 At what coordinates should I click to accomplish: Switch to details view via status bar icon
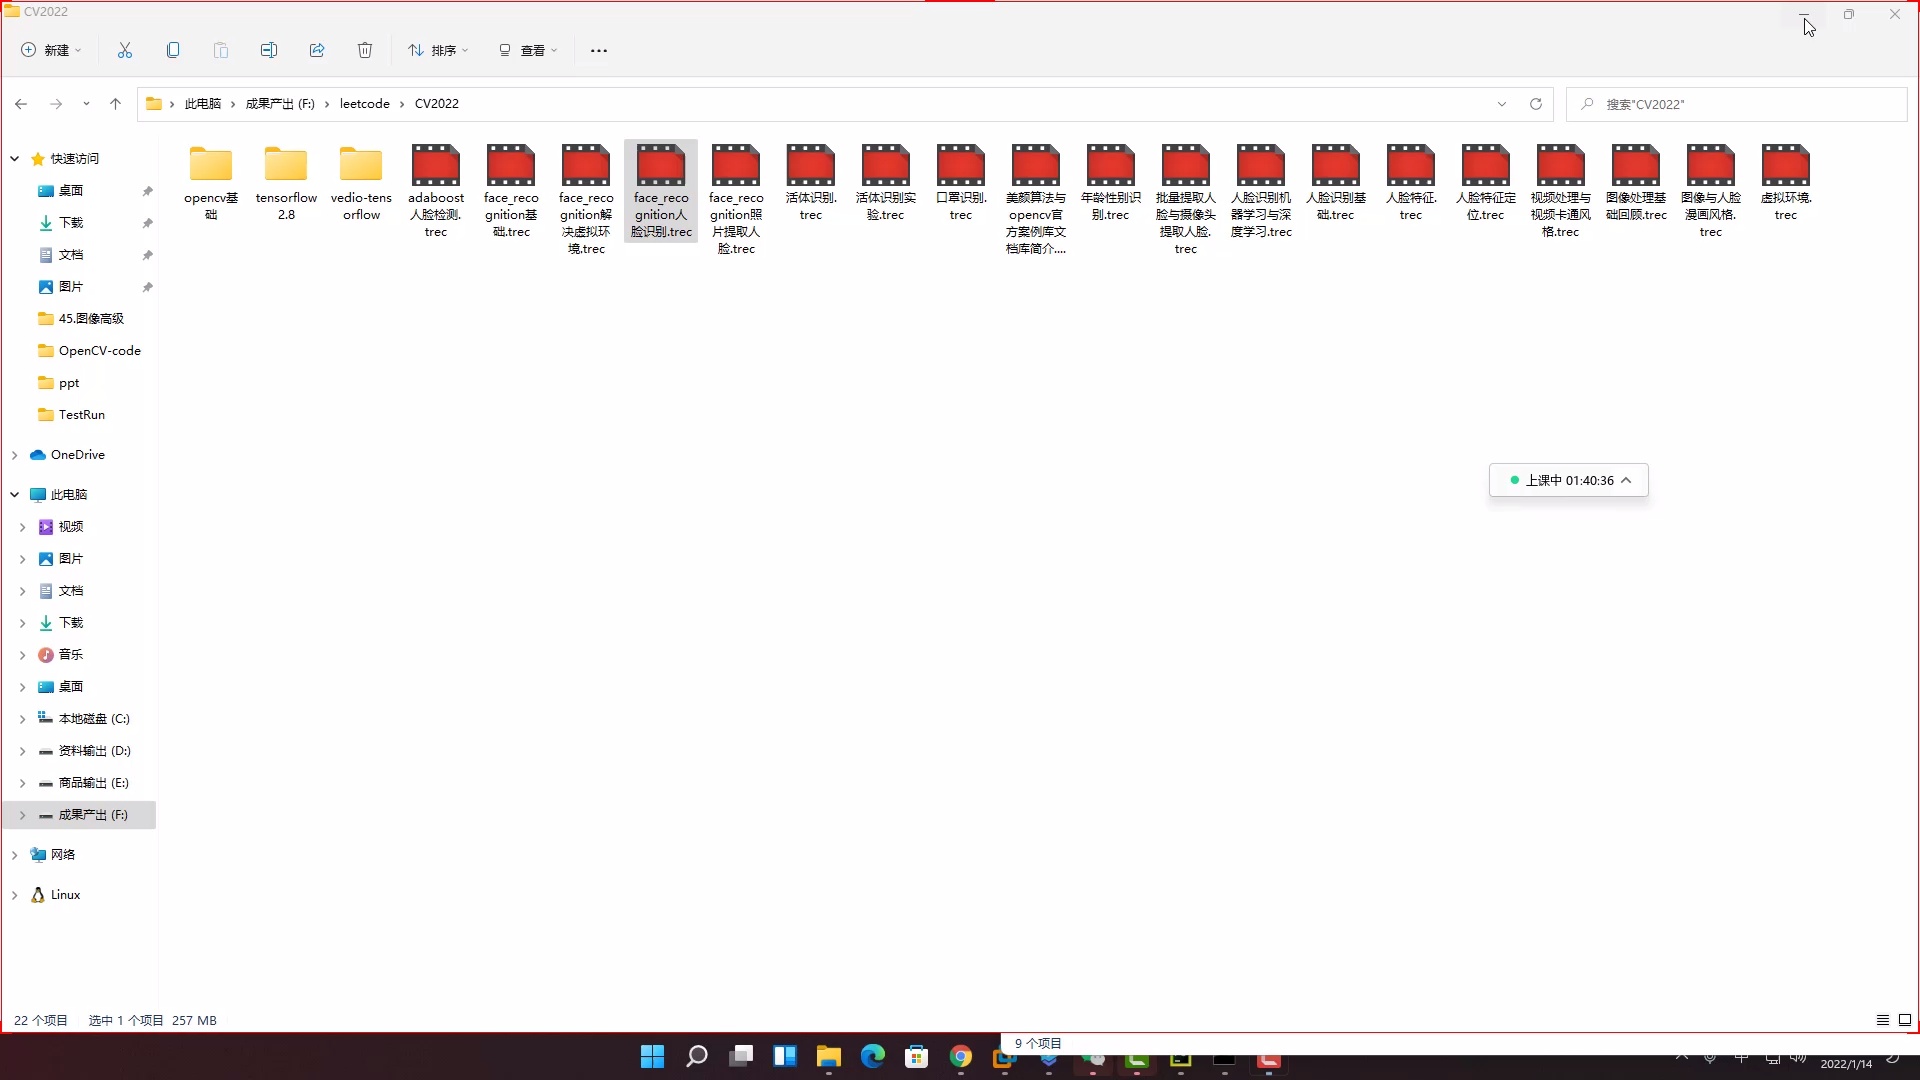tap(1881, 1020)
